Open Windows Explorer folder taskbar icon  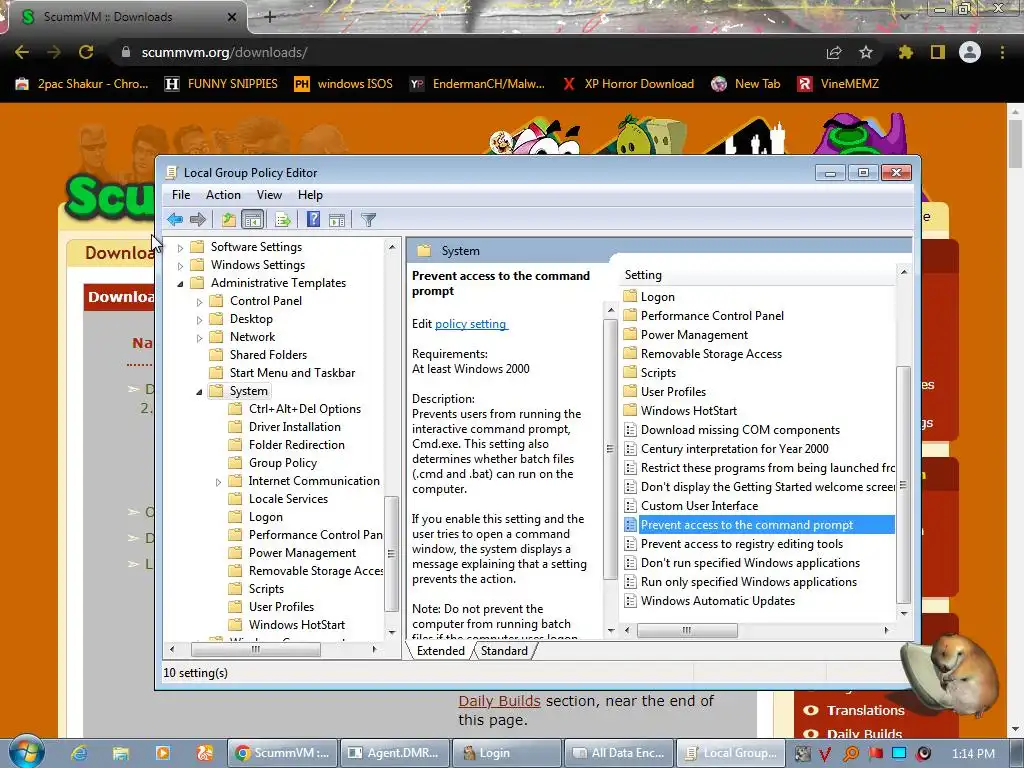(x=121, y=753)
